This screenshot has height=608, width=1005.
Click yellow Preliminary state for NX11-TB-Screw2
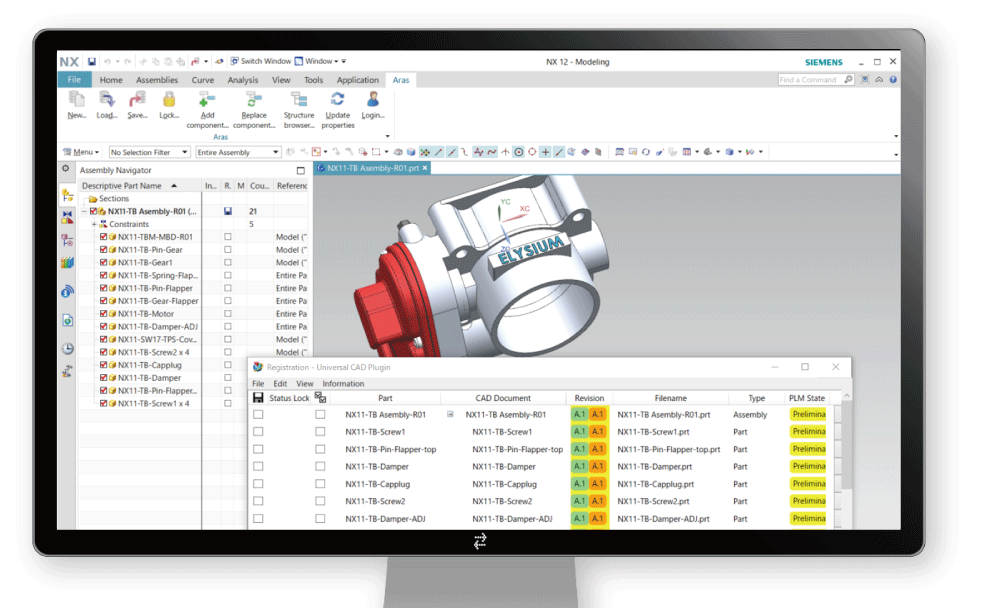pyautogui.click(x=808, y=501)
